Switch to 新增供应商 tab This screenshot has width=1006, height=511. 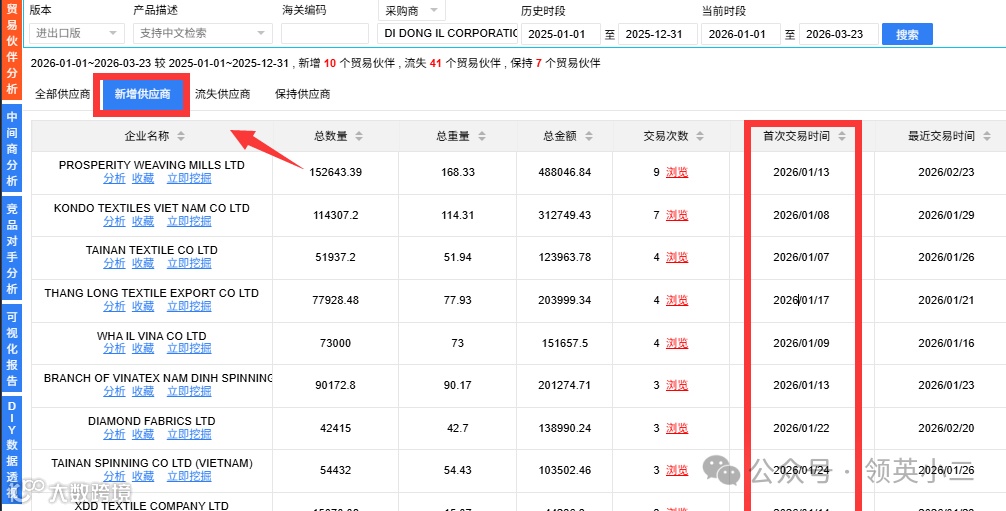[x=142, y=94]
